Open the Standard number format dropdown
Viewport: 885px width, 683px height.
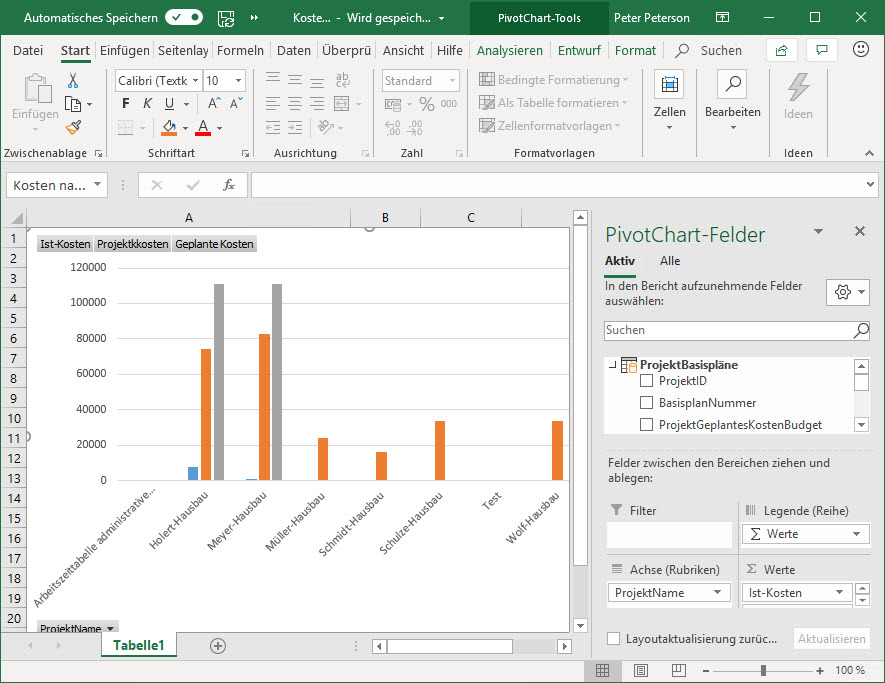coord(452,81)
